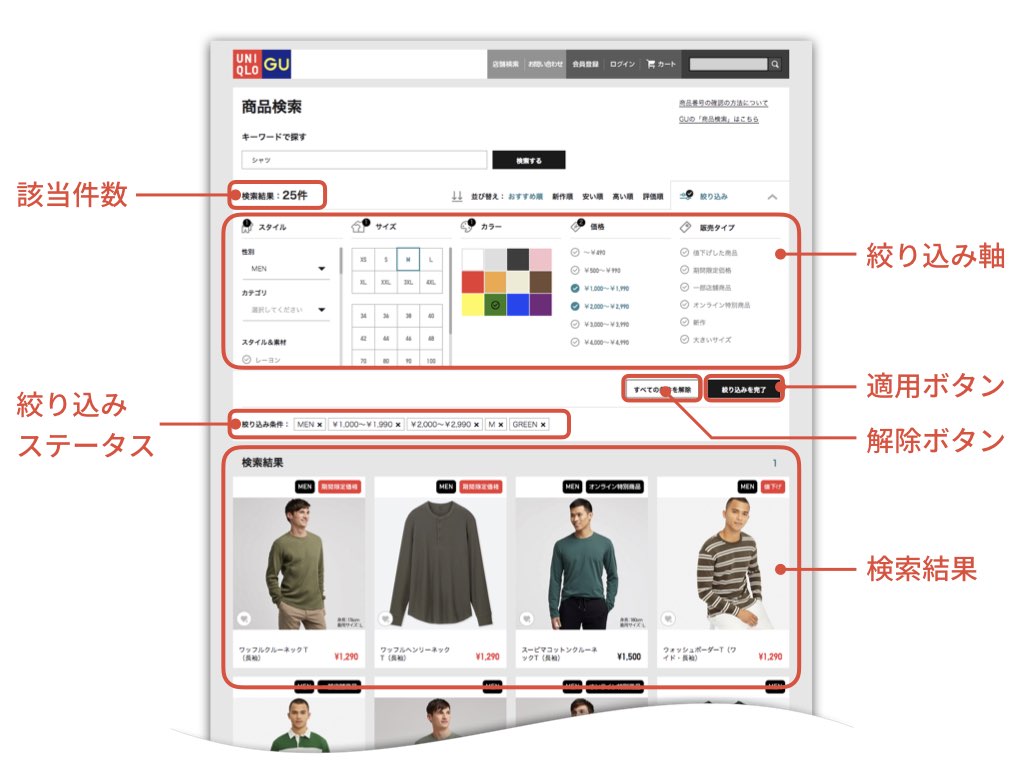Check the ¥3,000〜¥3,990 price option
The image size is (1024, 768).
[x=575, y=324]
